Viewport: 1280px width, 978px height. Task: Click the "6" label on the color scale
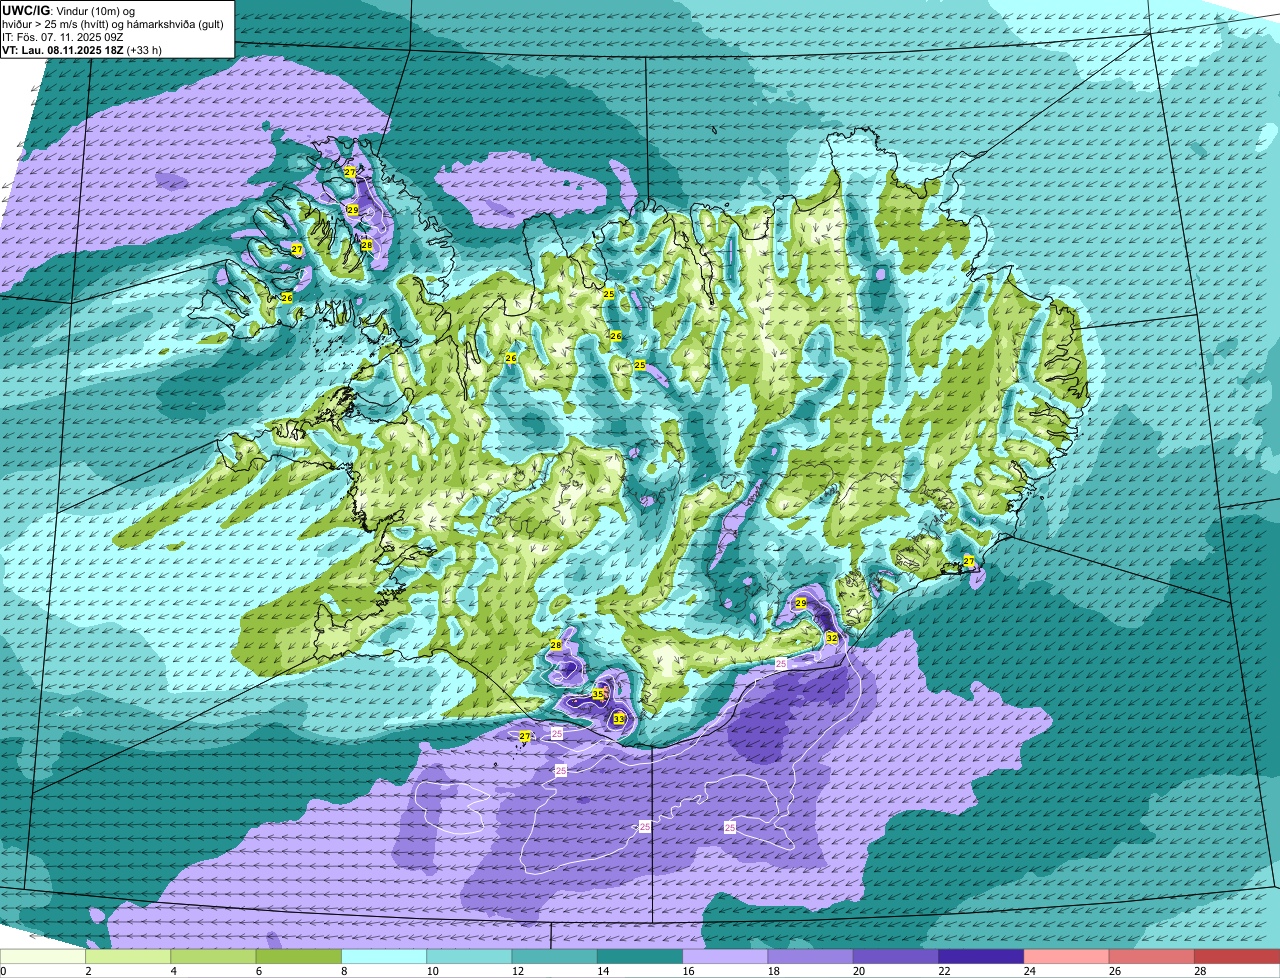click(x=258, y=971)
